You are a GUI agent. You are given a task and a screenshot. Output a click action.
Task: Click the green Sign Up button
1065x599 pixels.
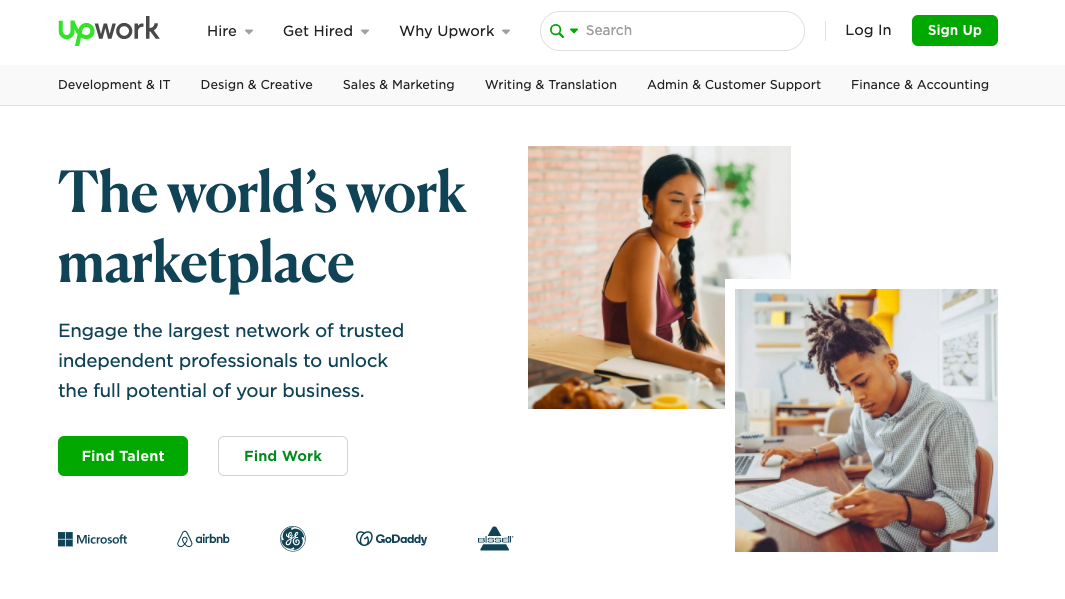coord(954,31)
